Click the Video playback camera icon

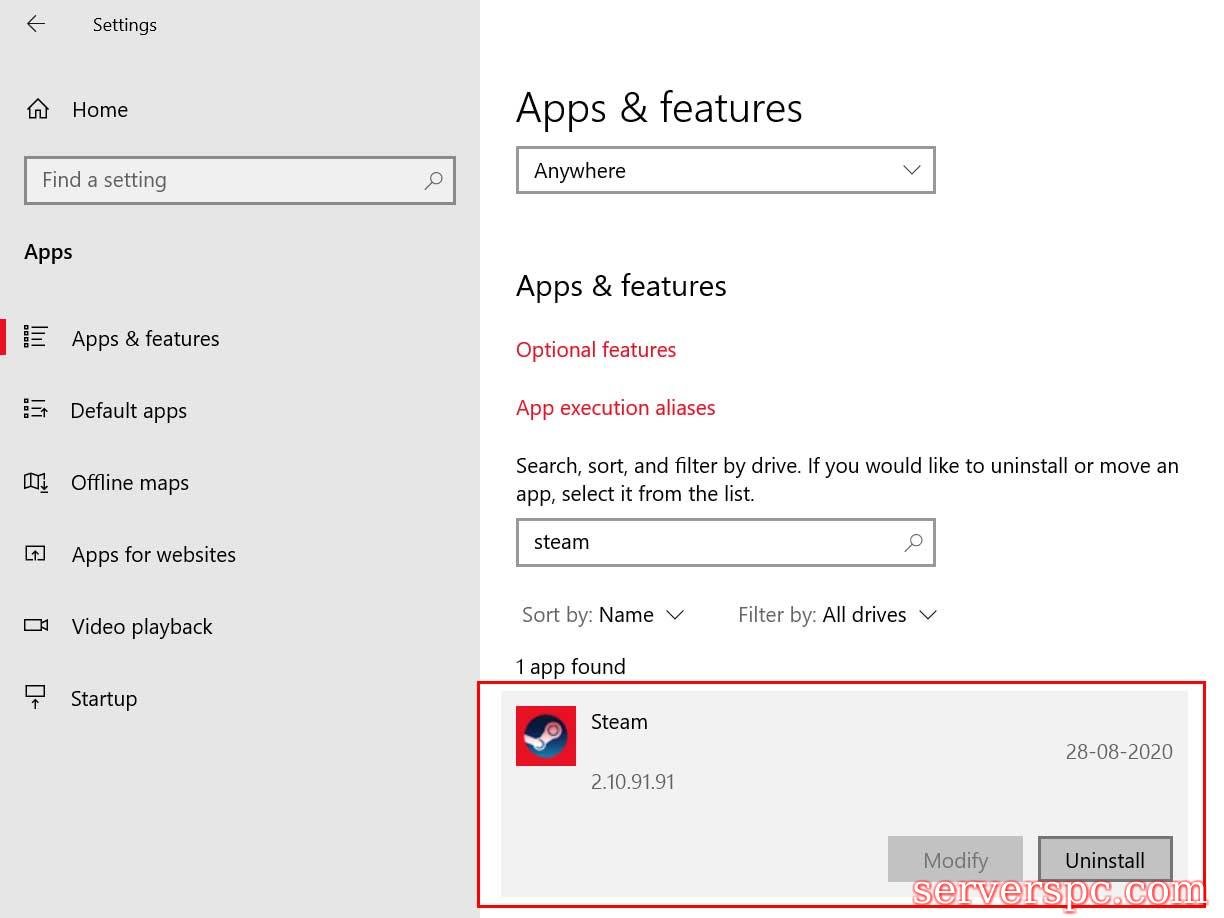(x=36, y=626)
